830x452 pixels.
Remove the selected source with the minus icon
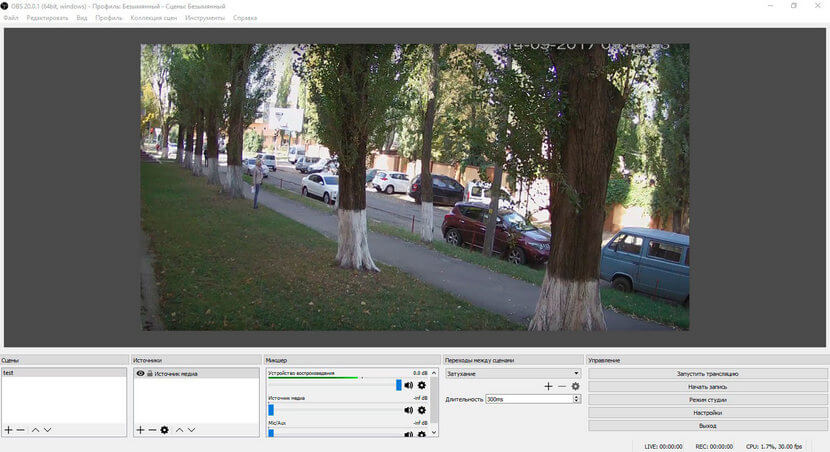pos(152,430)
